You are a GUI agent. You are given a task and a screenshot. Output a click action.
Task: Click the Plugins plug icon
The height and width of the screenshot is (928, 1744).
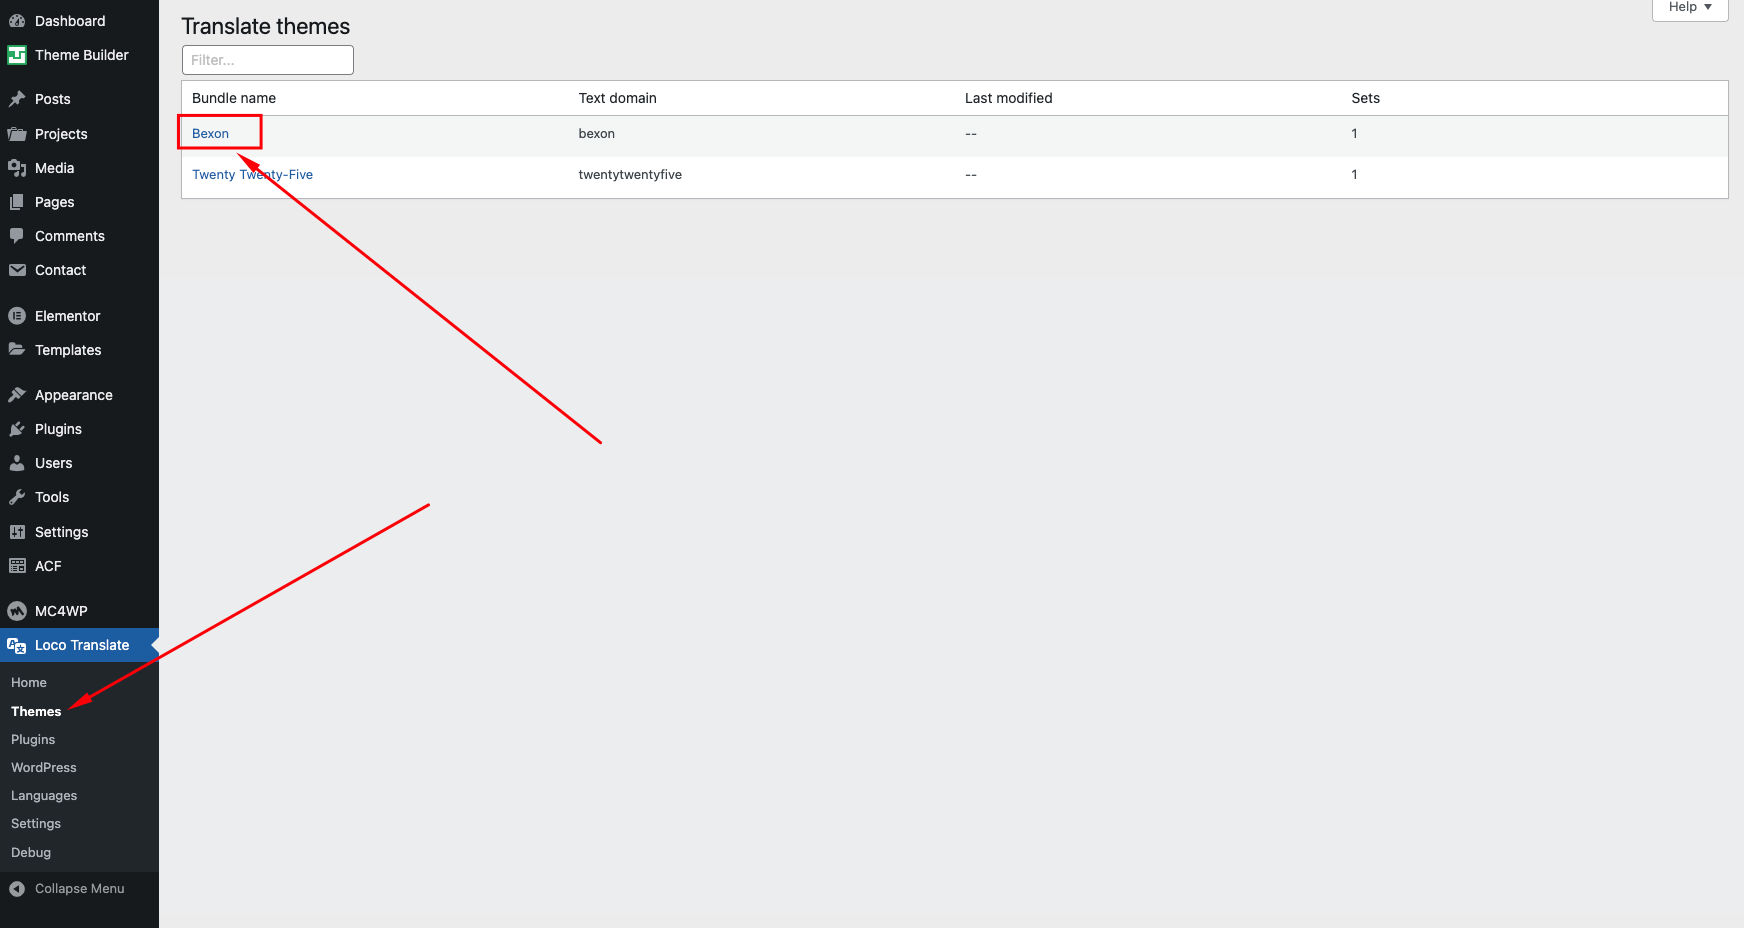[17, 429]
